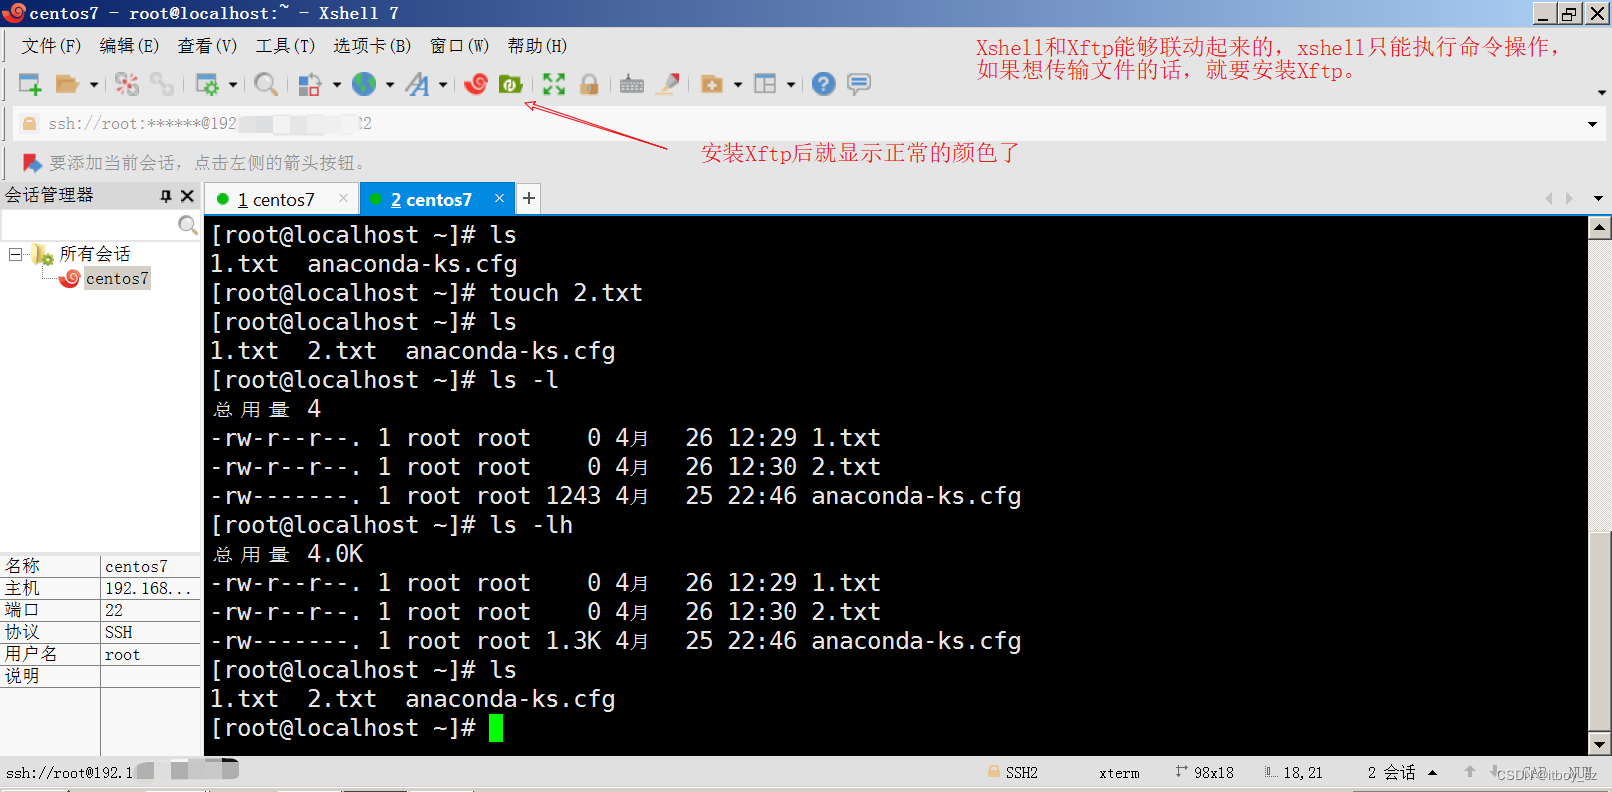Click the flag add-current-session arrow icon
Image resolution: width=1612 pixels, height=792 pixels.
32,162
